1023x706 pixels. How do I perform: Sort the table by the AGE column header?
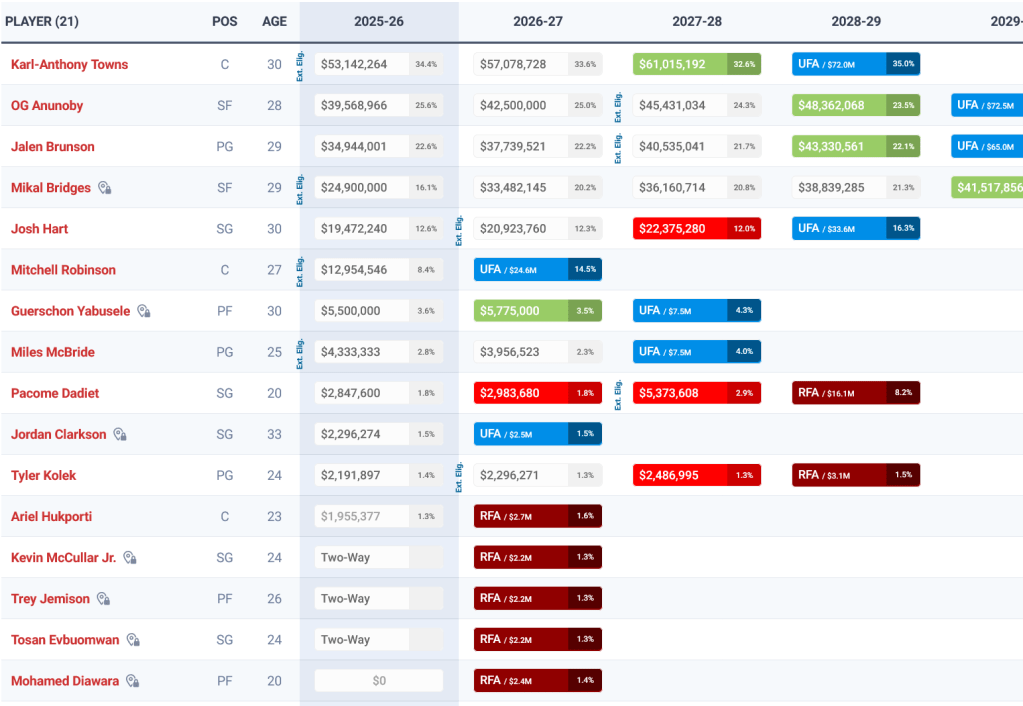(x=274, y=21)
